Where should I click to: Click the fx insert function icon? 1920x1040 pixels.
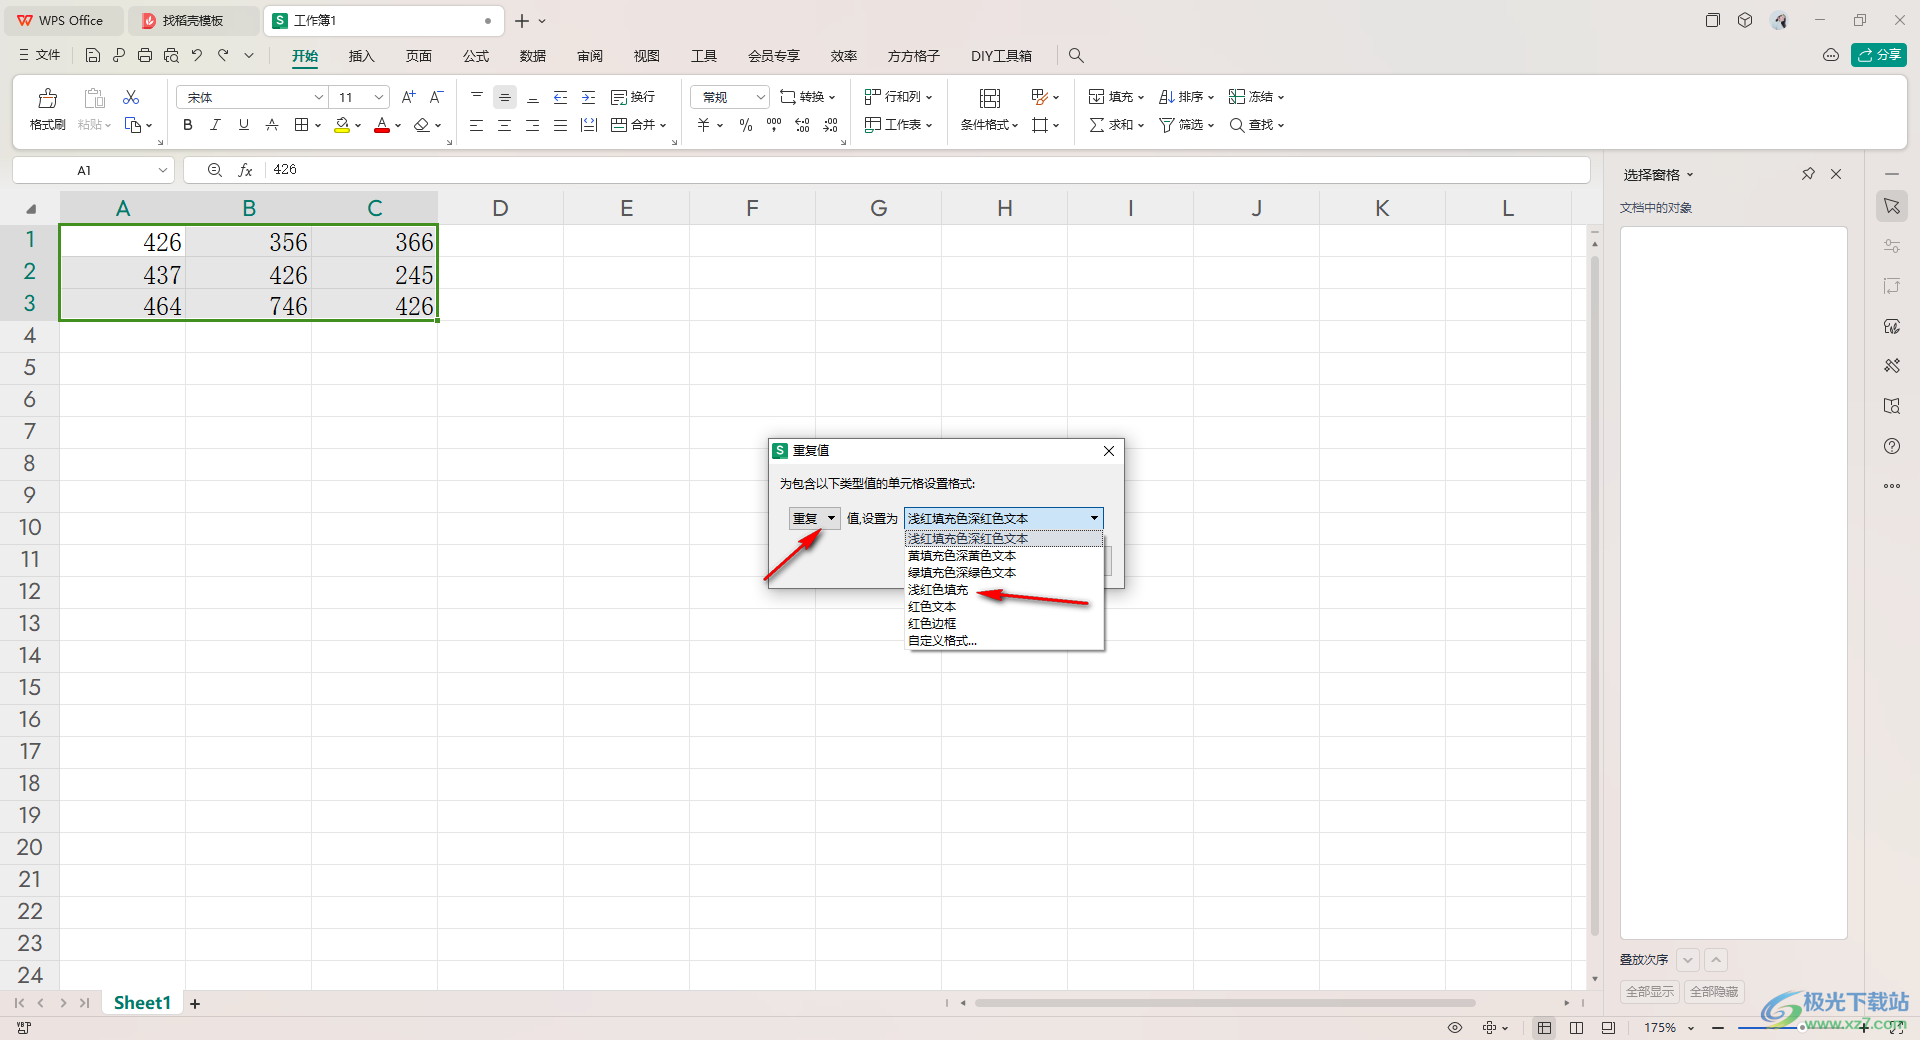(245, 170)
